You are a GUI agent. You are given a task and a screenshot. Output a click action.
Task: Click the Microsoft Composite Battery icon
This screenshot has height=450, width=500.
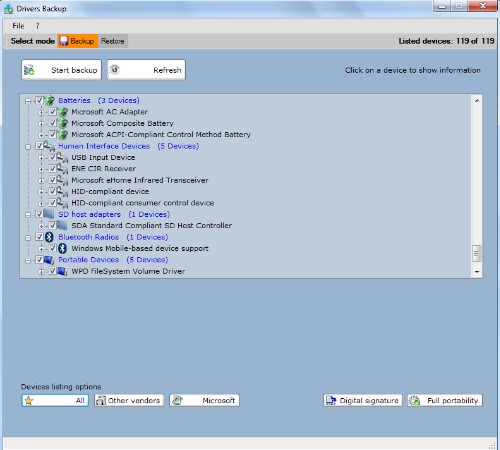tap(63, 123)
